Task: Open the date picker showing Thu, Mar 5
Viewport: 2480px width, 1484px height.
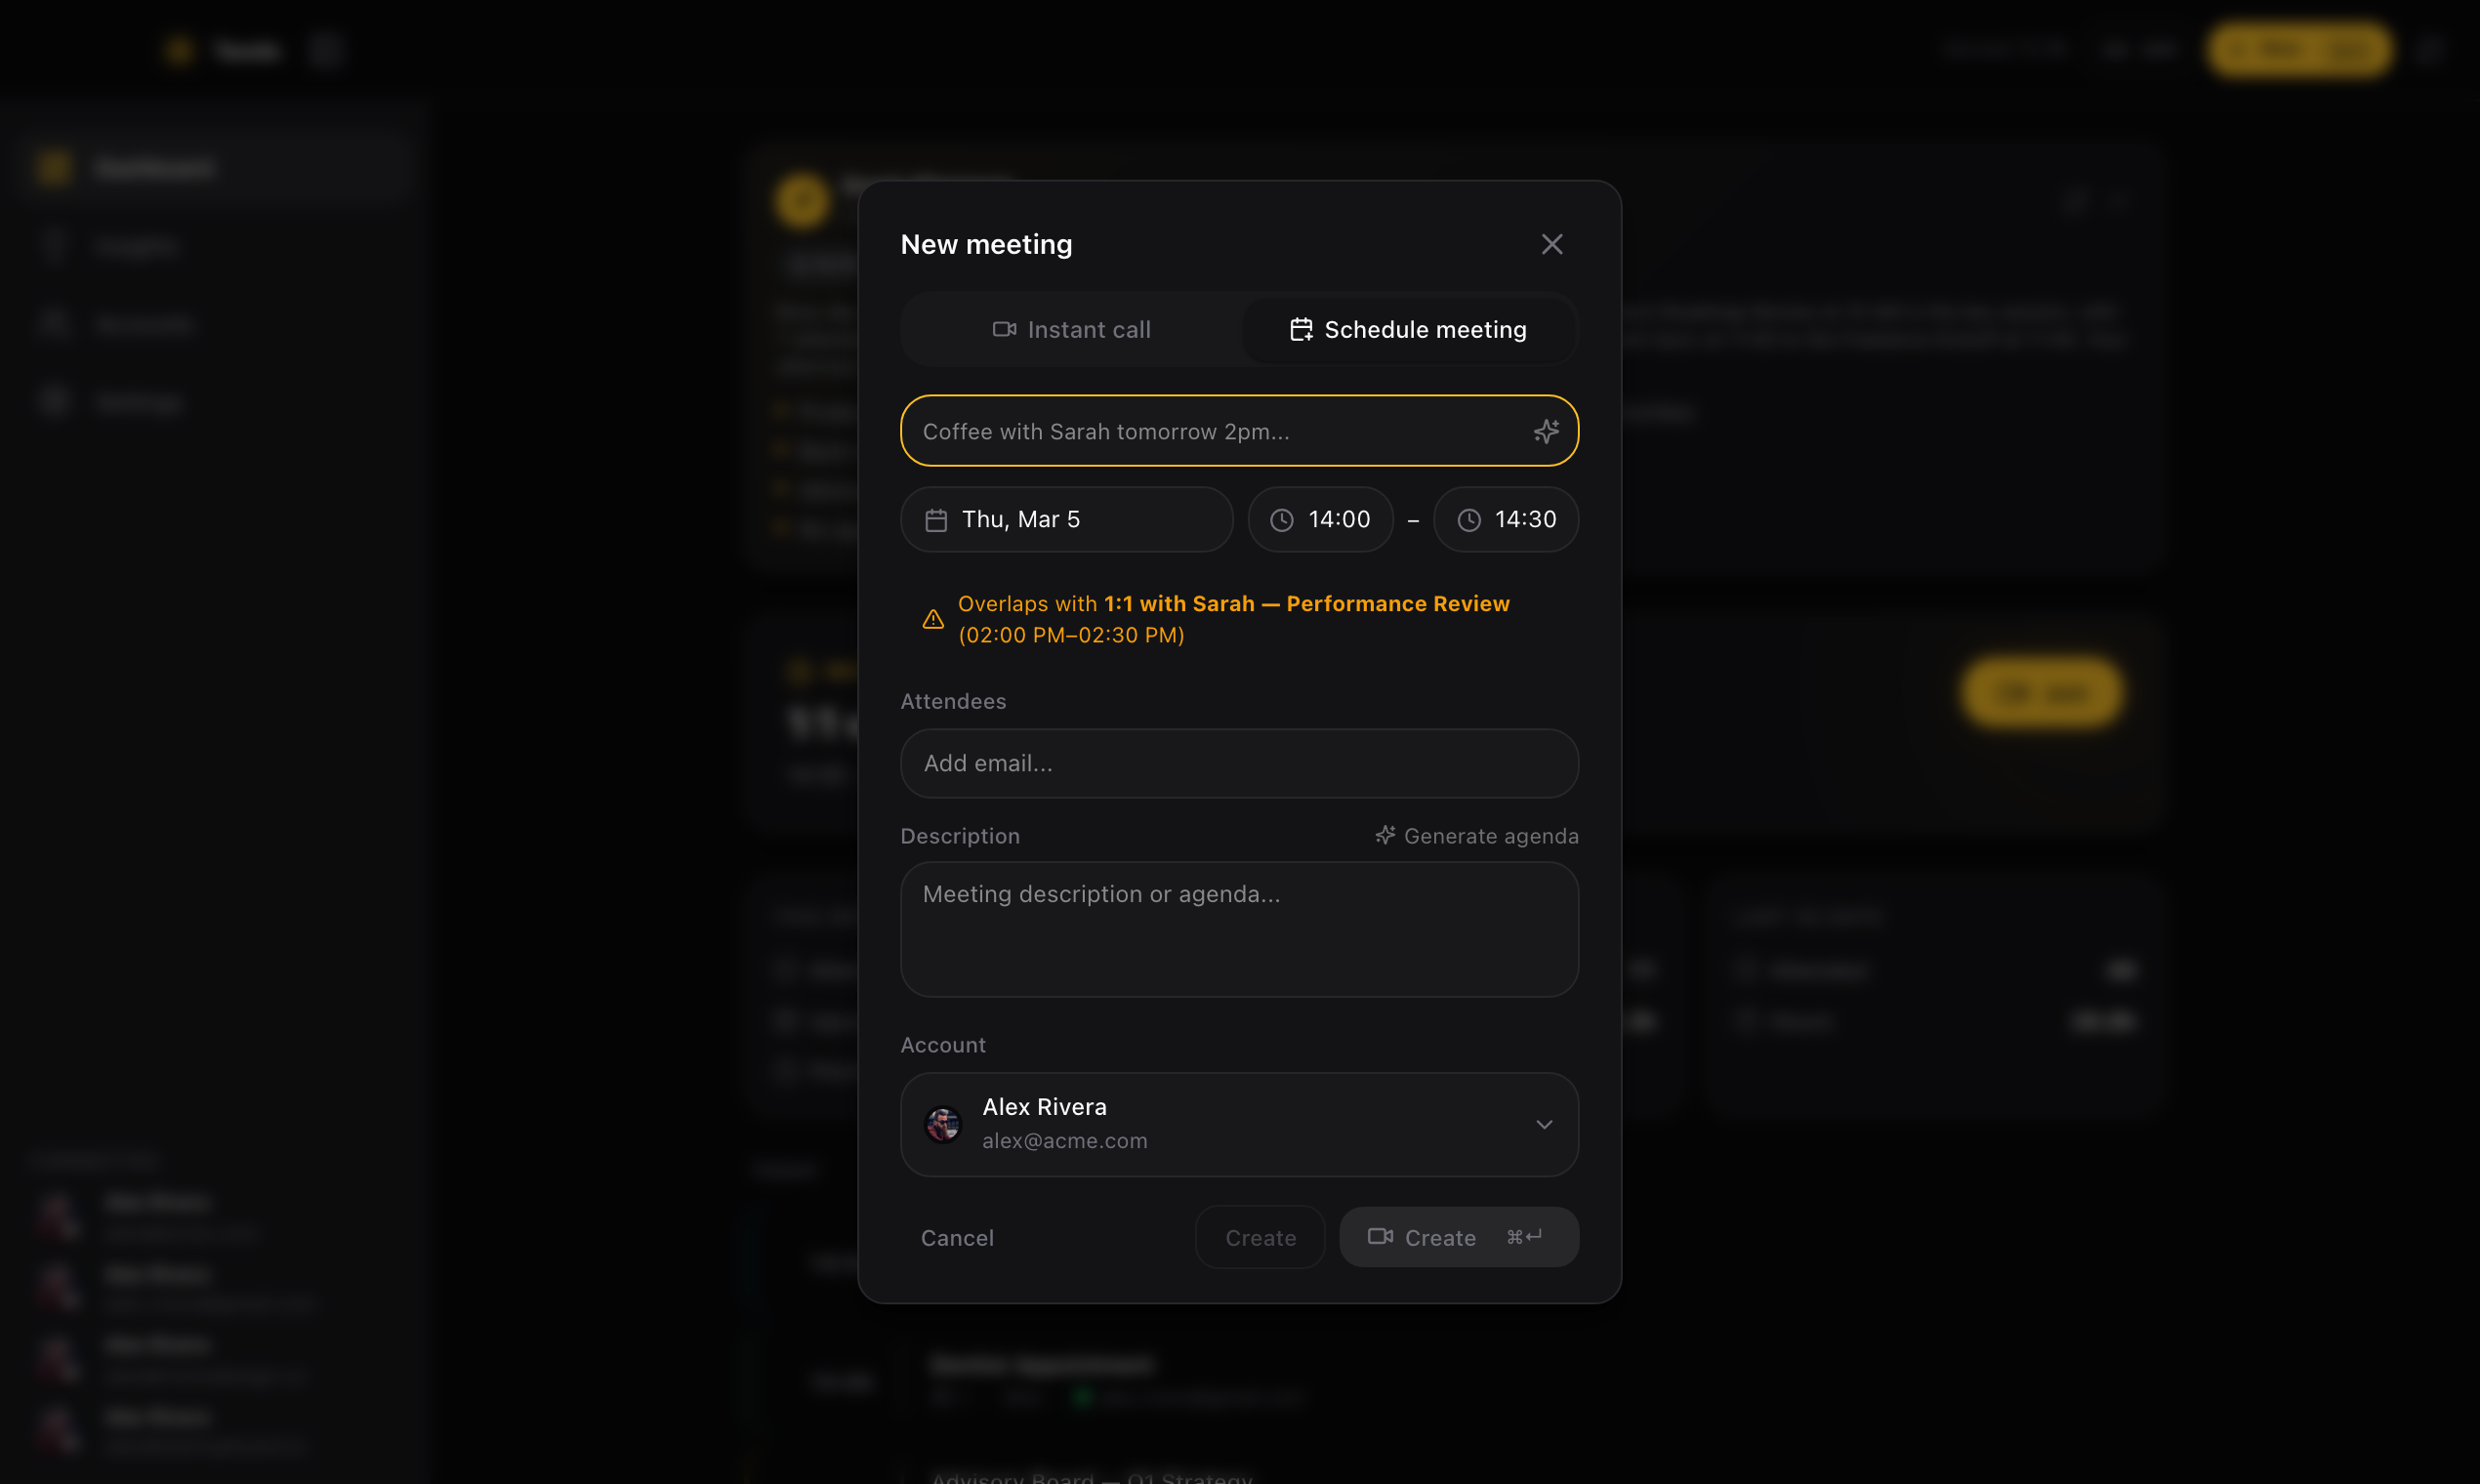Action: 1066,519
